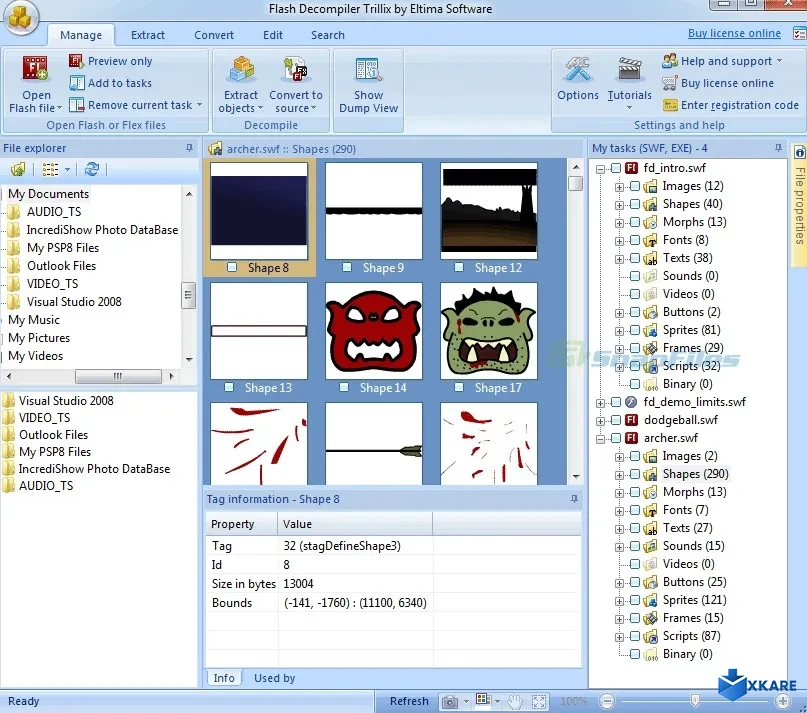Check the Shape 9 checkbox

[x=347, y=267]
